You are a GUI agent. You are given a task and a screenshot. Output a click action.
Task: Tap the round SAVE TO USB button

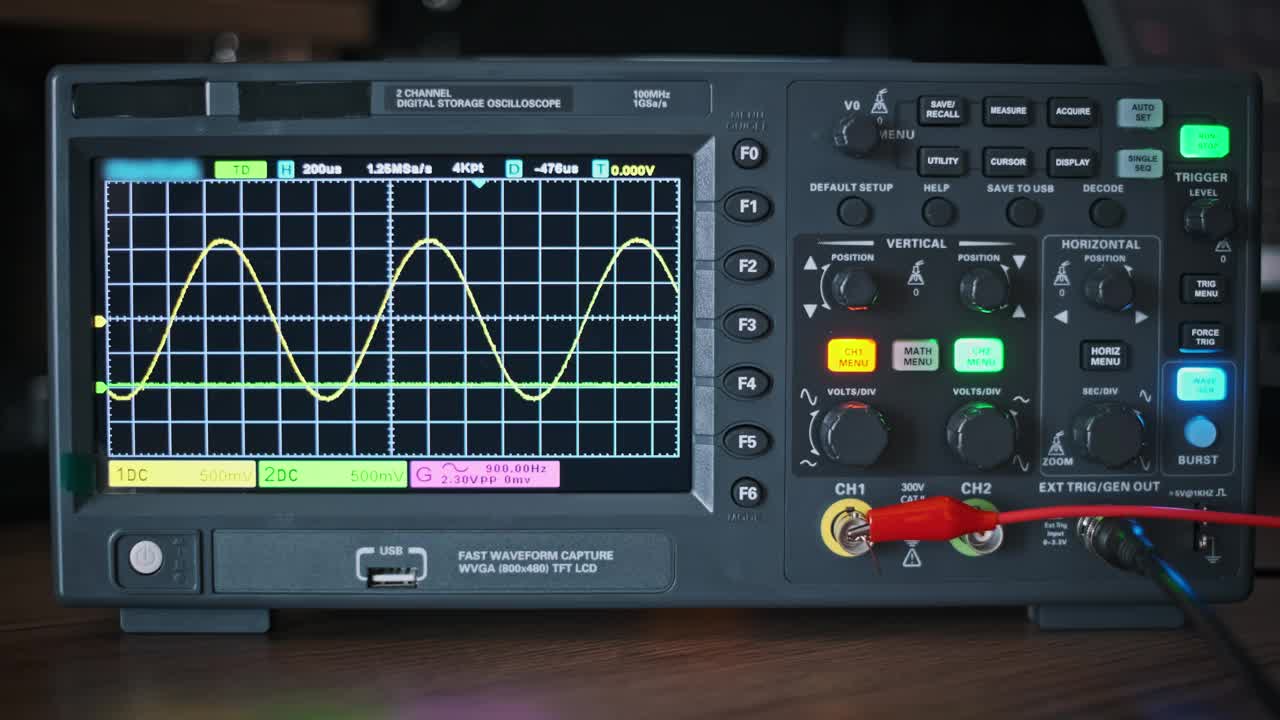1022,211
